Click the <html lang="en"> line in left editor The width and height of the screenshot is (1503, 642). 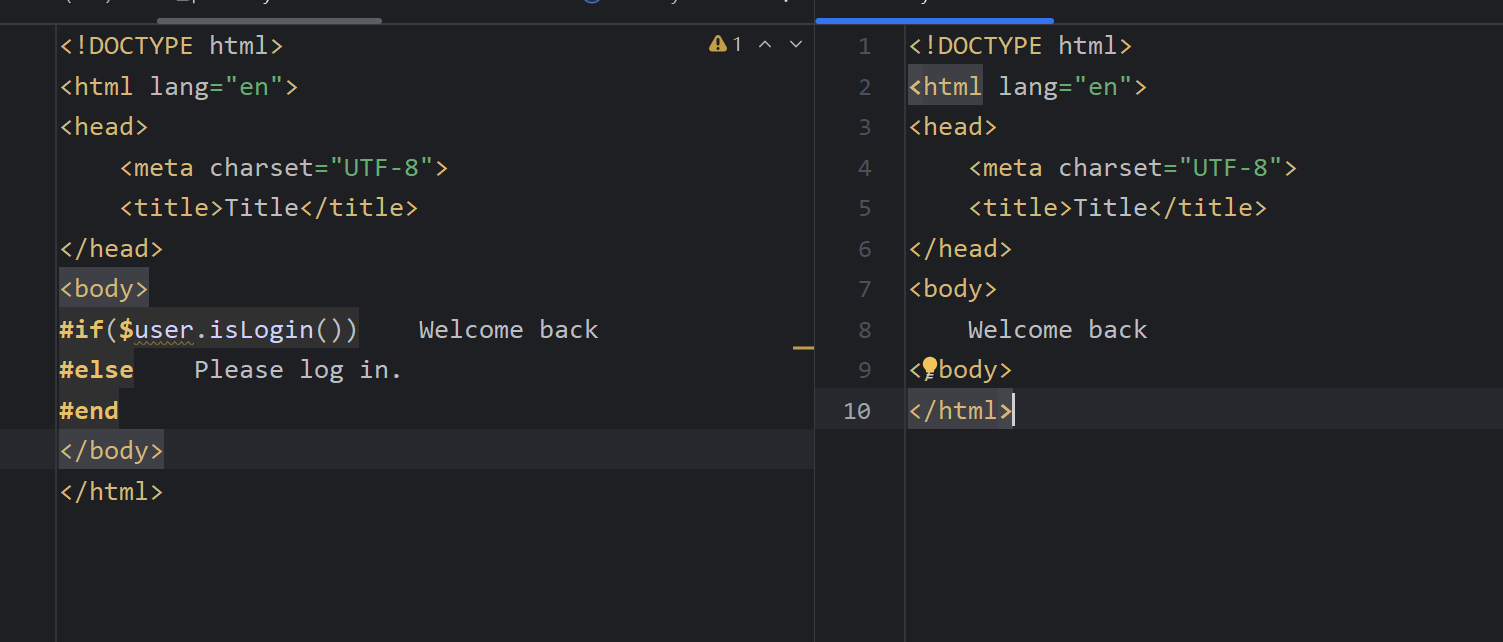click(x=179, y=86)
